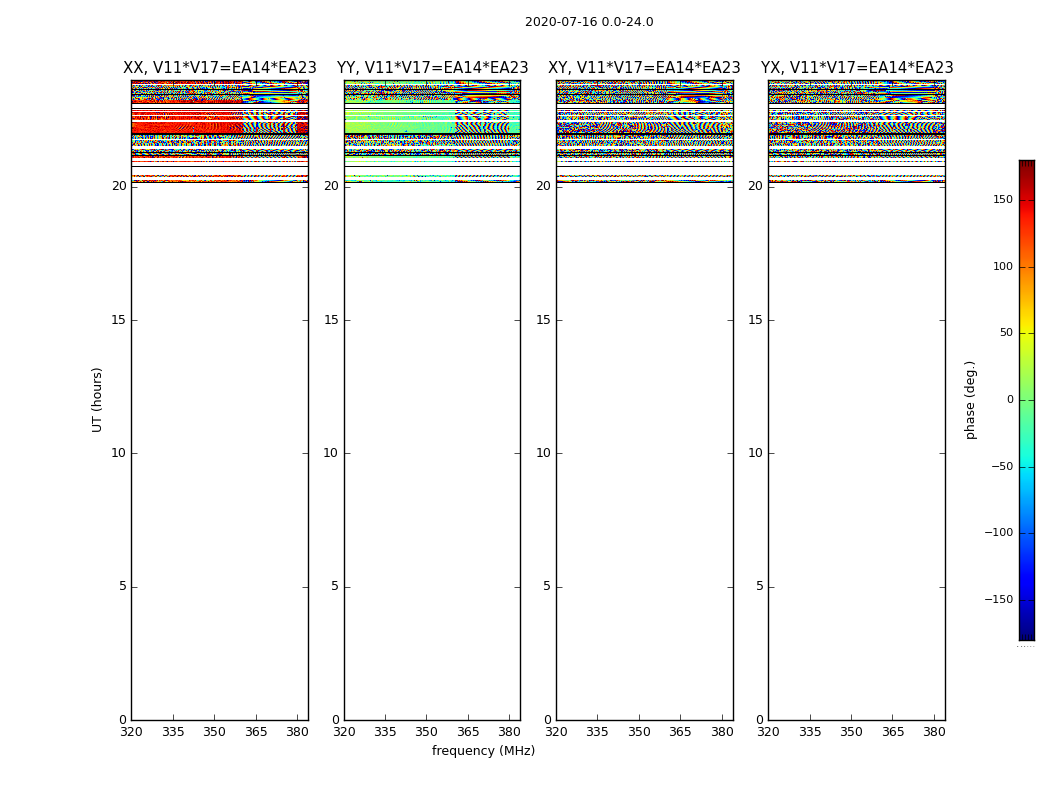The height and width of the screenshot is (800, 1050).
Task: Click the 365 frequency tick under XY panel
Action: click(680, 732)
